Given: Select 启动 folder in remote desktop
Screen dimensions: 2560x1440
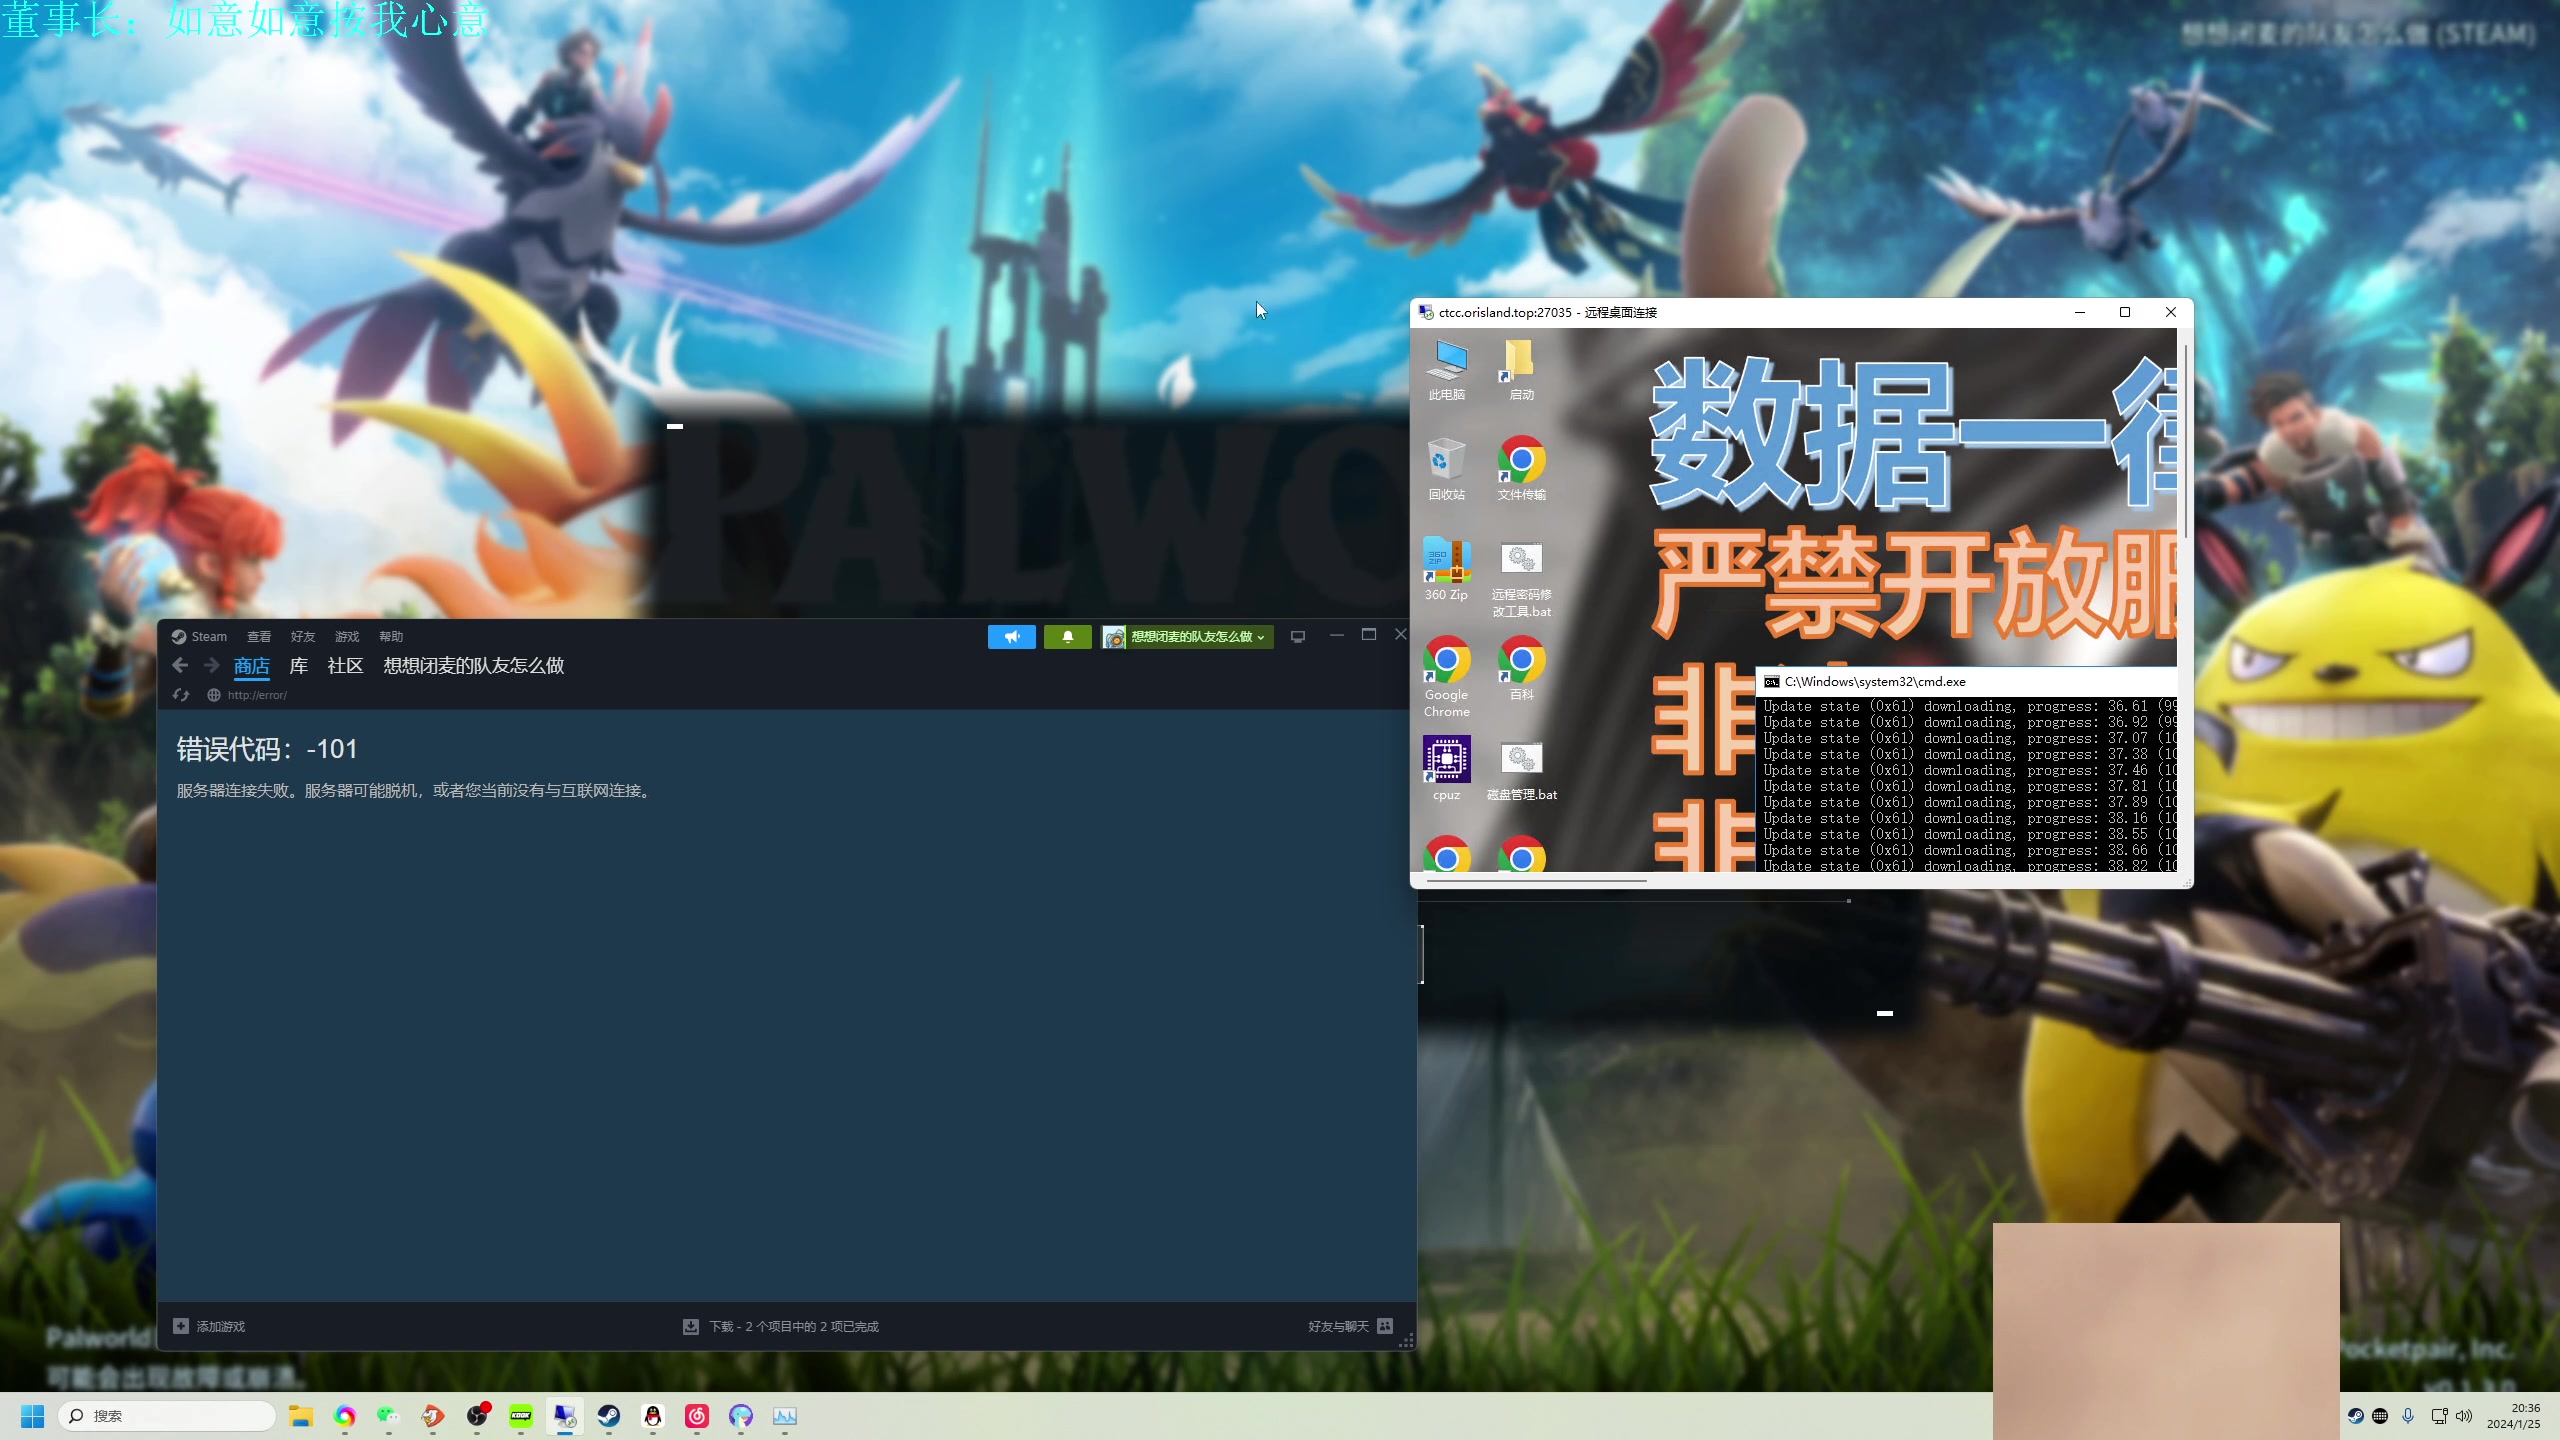Looking at the screenshot, I should (1521, 370).
